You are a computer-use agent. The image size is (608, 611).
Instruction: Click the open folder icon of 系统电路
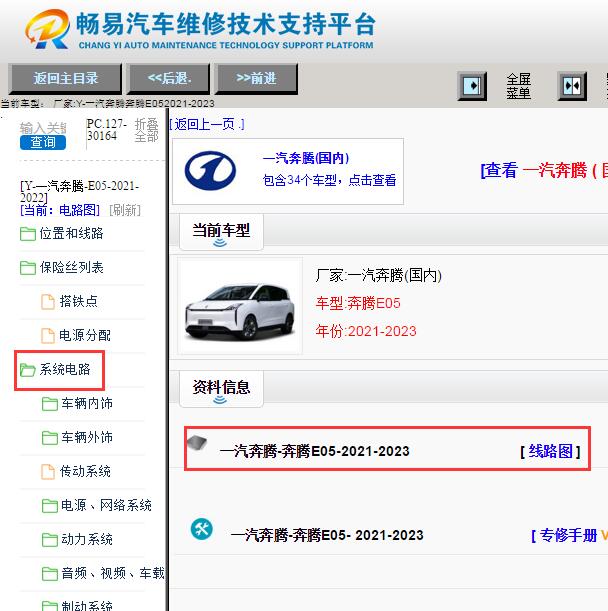point(28,369)
